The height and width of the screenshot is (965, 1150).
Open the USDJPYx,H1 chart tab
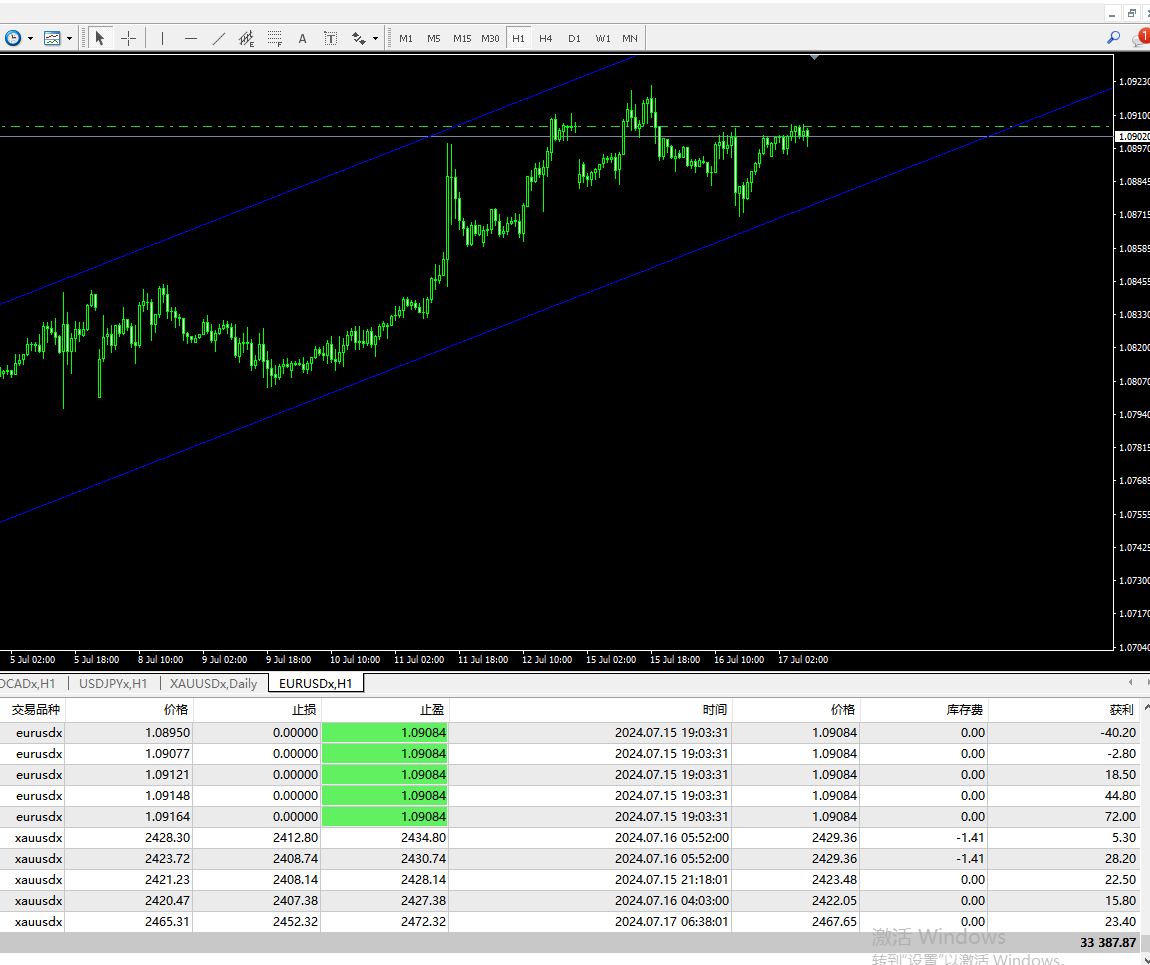coord(113,683)
